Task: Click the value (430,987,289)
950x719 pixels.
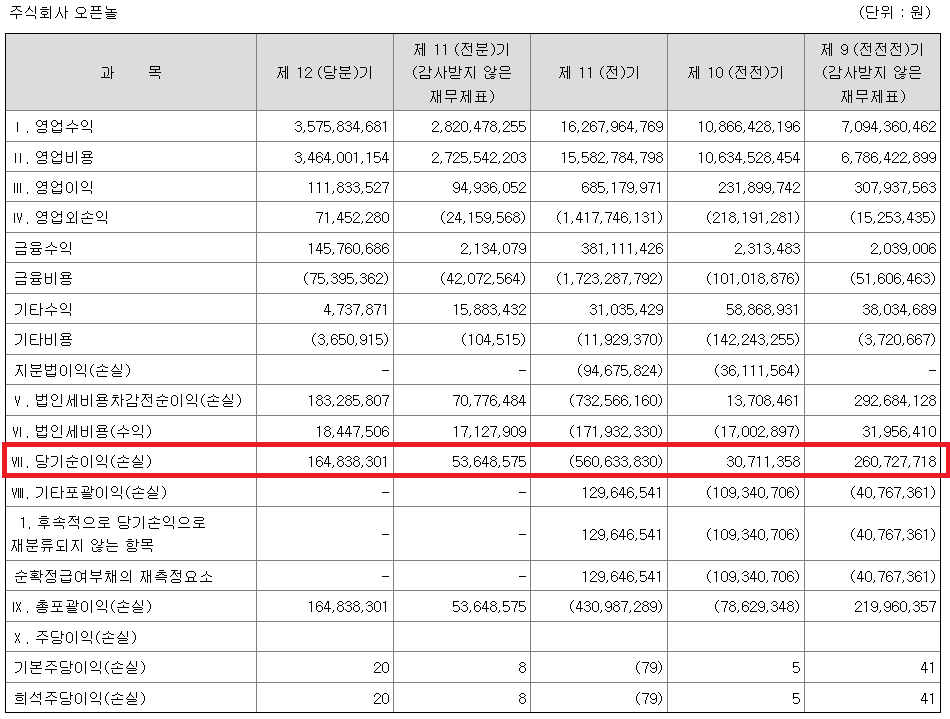Action: point(616,607)
